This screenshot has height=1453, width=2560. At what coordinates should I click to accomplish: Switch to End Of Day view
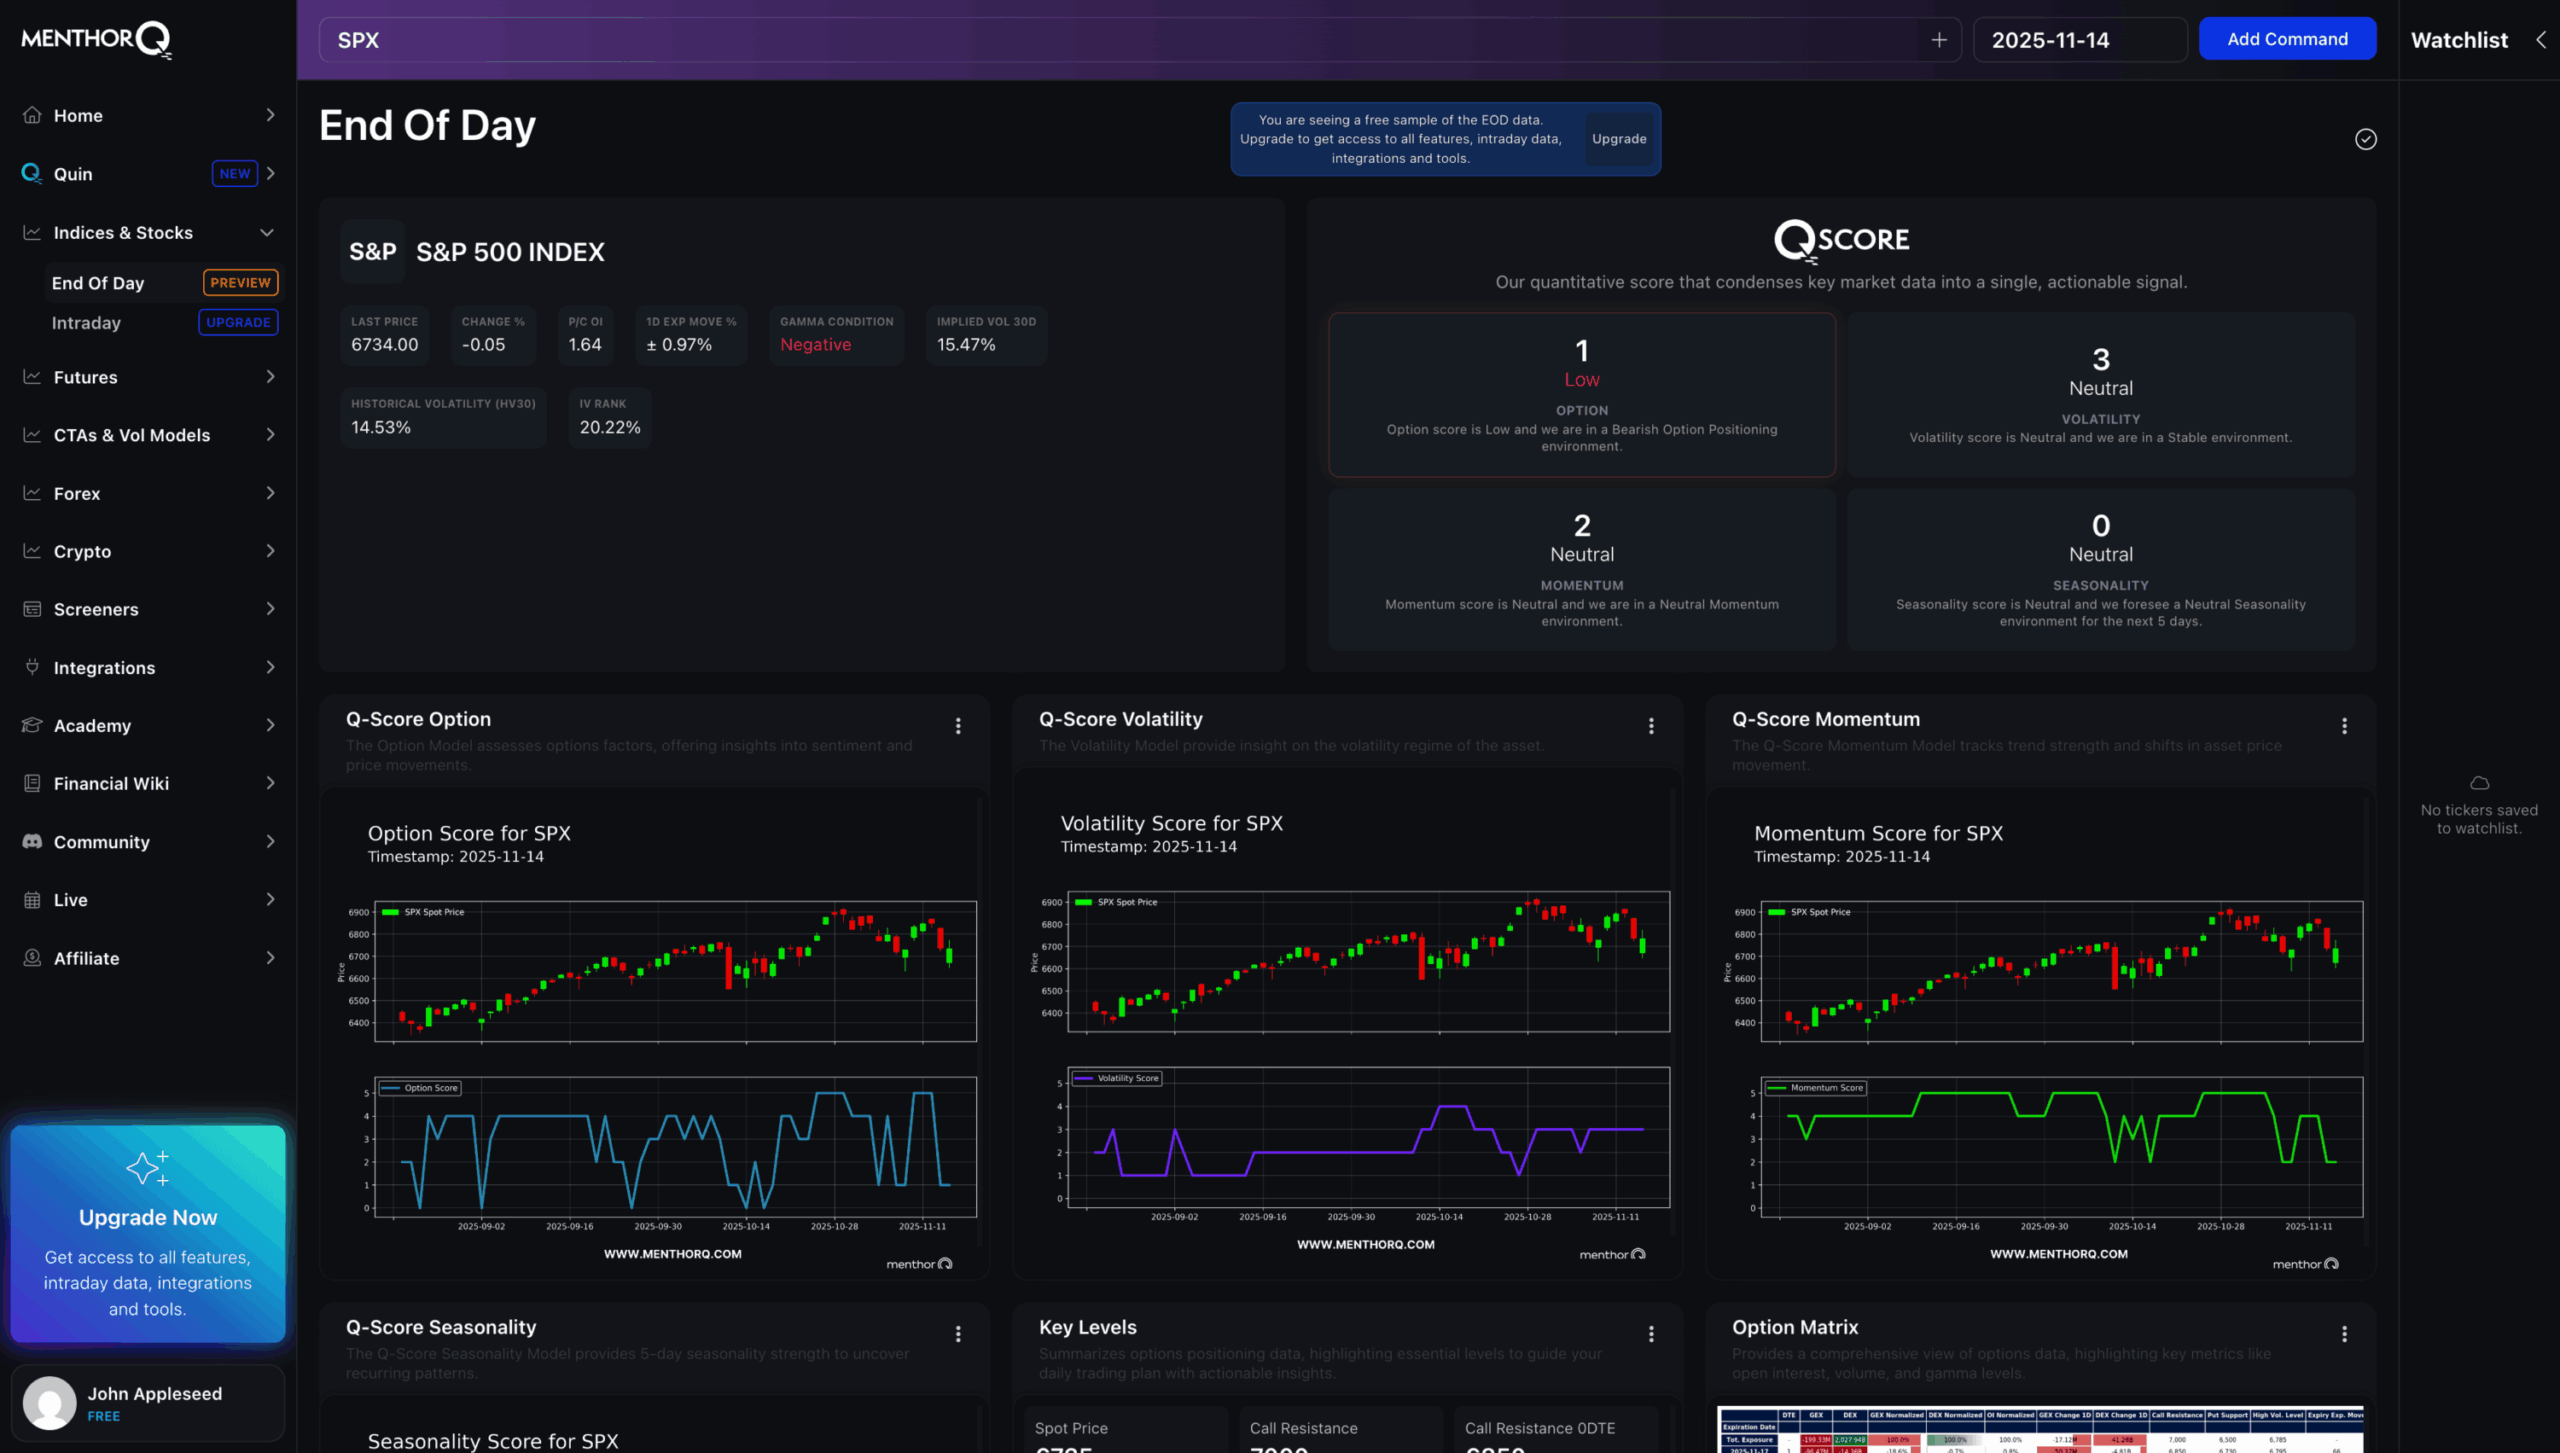point(97,283)
